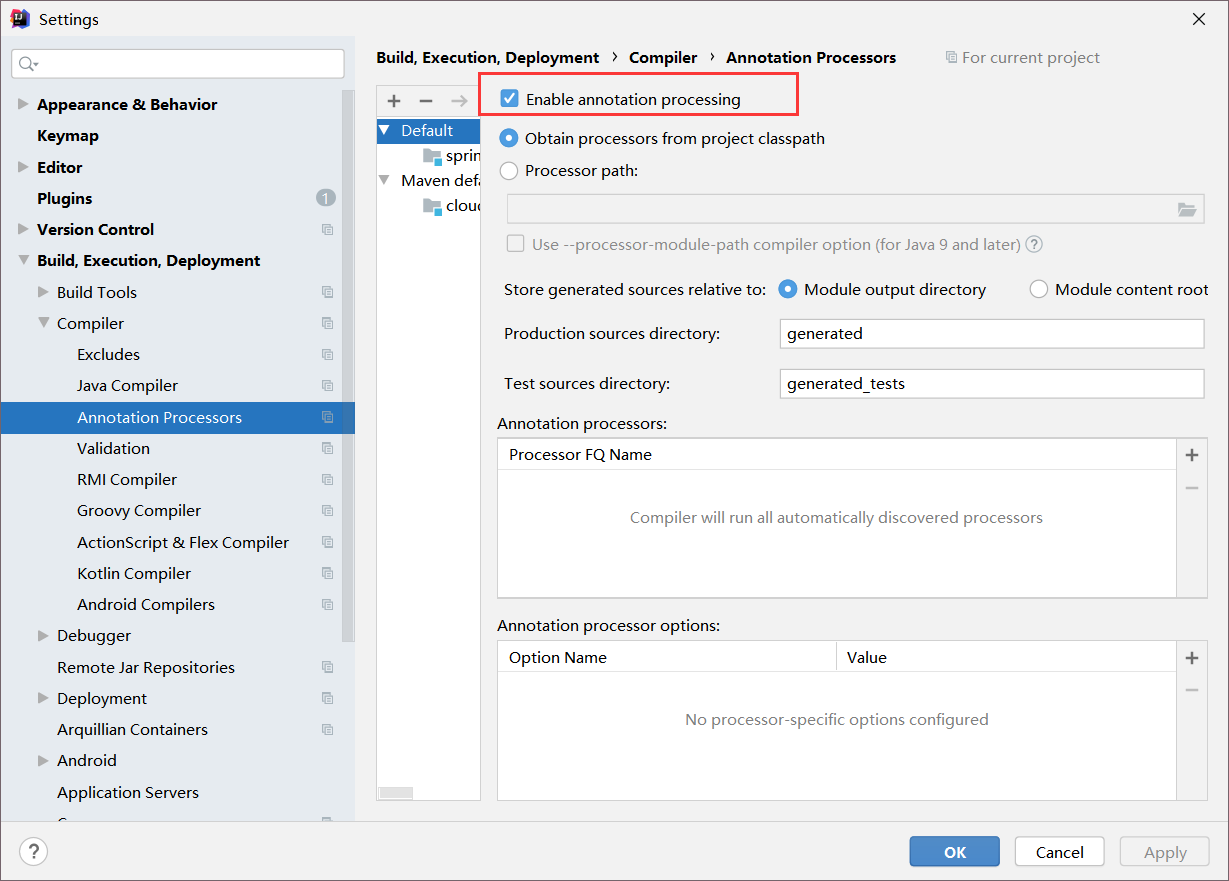This screenshot has height=881, width=1229.
Task: Expand Version Control section
Action: pyautogui.click(x=23, y=230)
